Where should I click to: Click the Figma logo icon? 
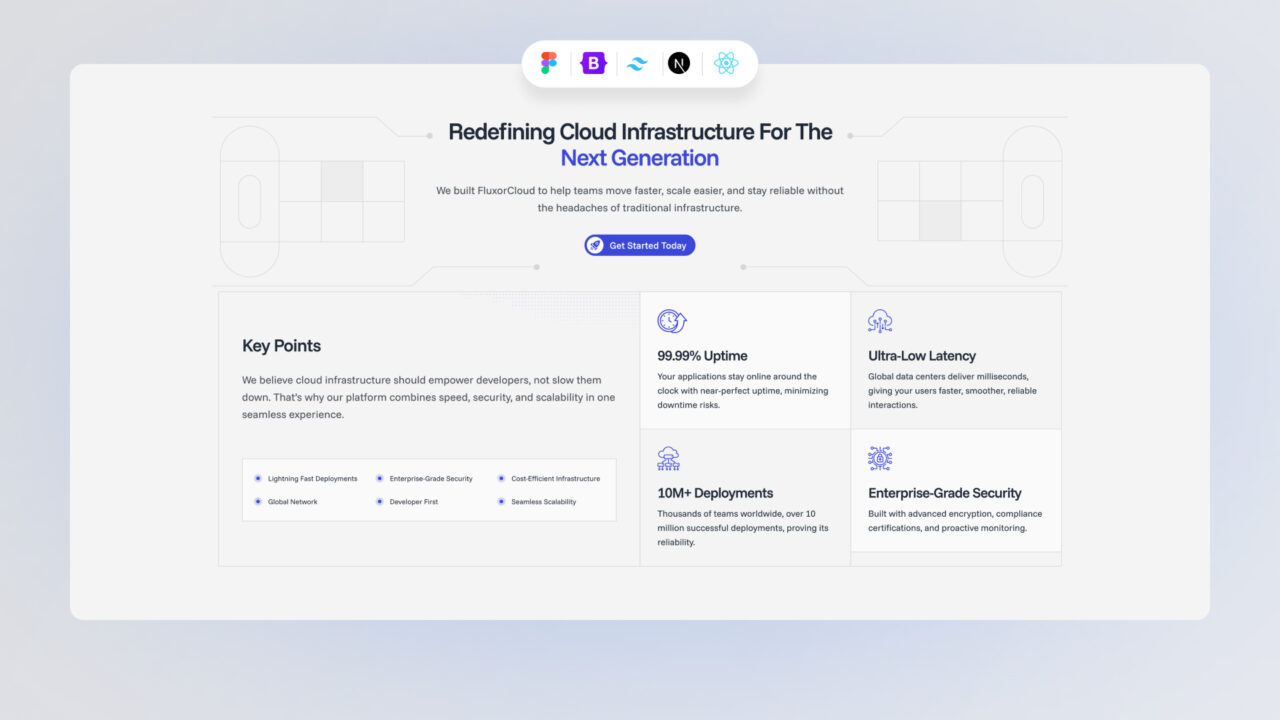[549, 63]
